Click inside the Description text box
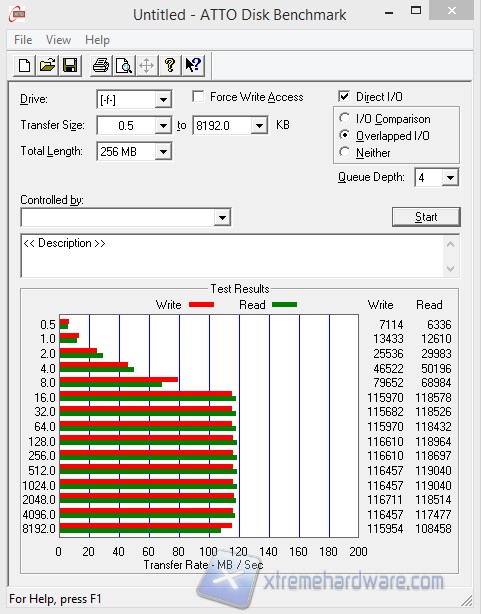Viewport: 481px width, 614px height. coord(233,256)
